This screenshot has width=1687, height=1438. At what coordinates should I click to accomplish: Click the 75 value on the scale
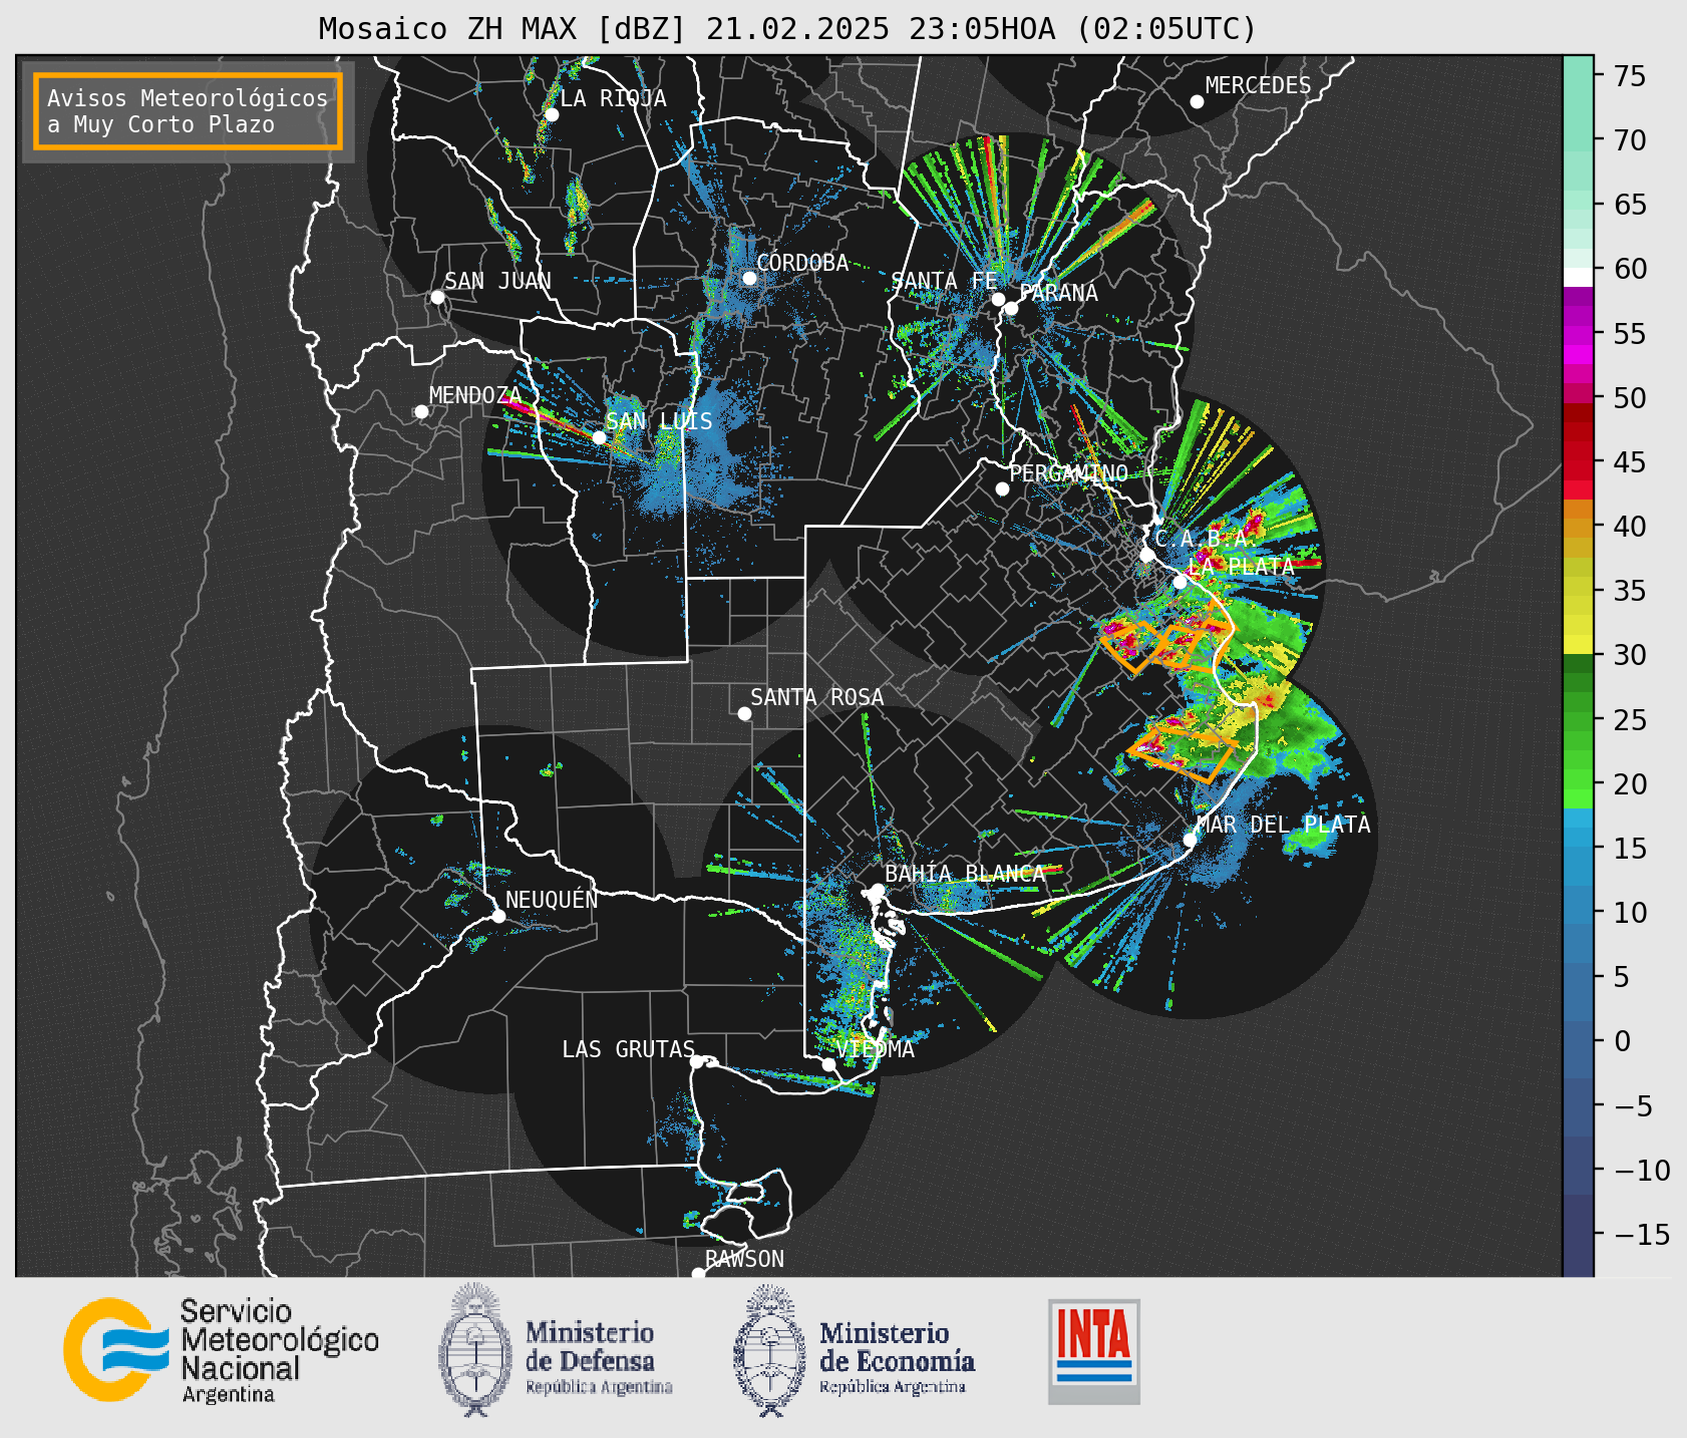[1630, 76]
